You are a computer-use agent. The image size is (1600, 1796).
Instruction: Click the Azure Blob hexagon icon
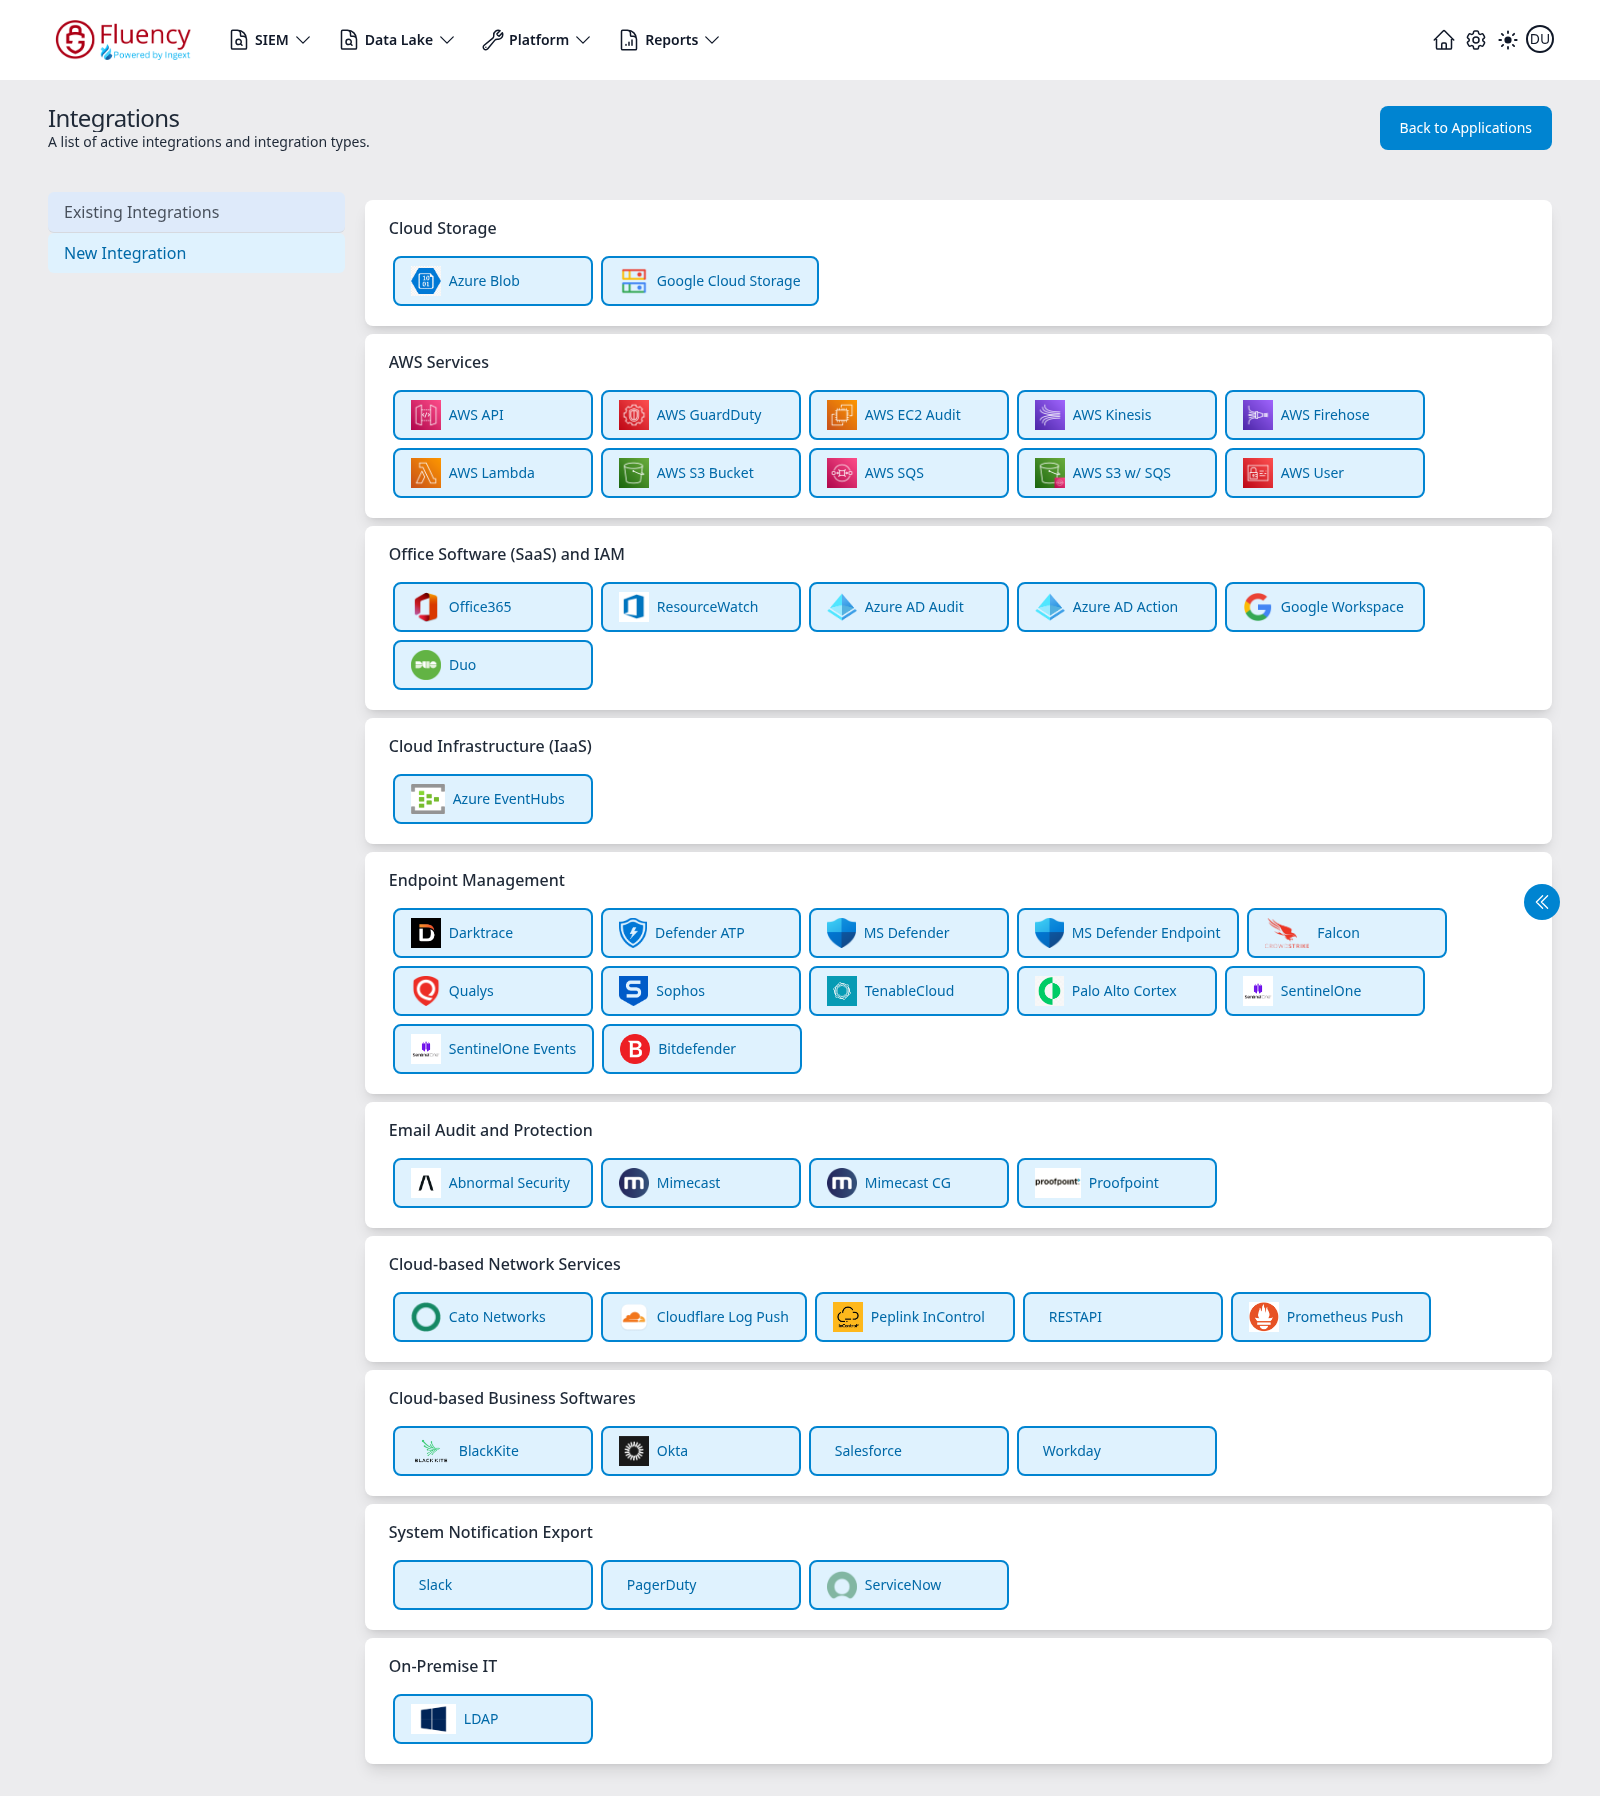tap(426, 281)
